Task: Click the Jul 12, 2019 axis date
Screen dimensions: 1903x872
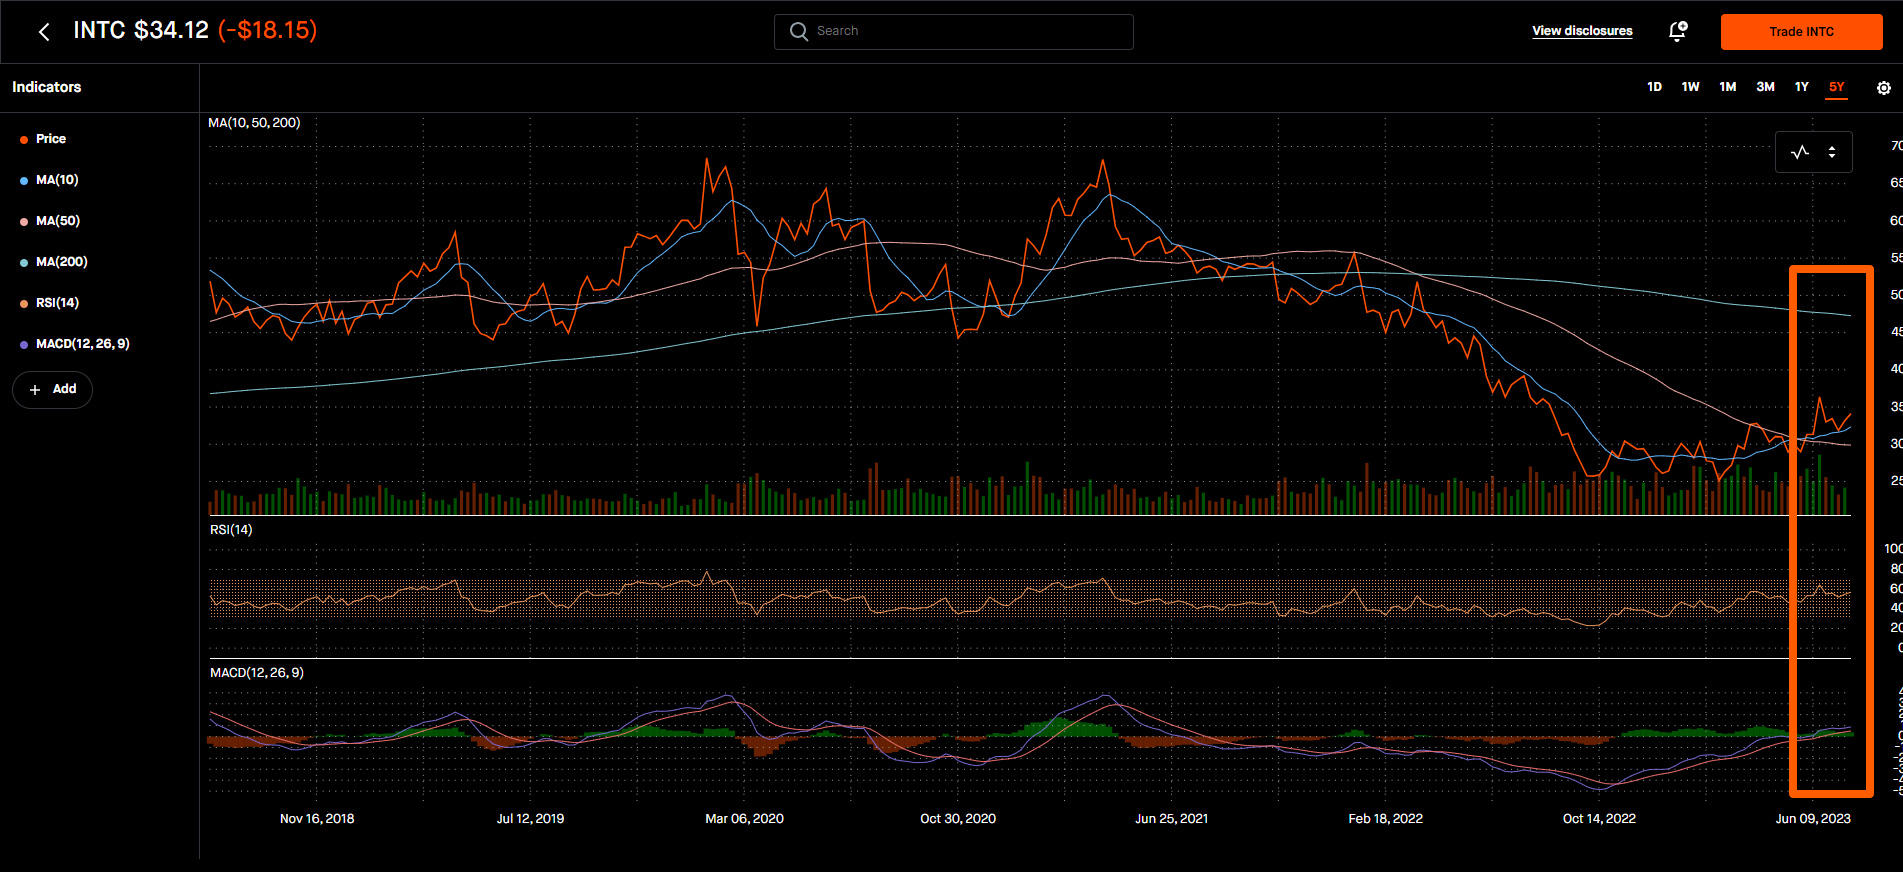Action: click(530, 819)
